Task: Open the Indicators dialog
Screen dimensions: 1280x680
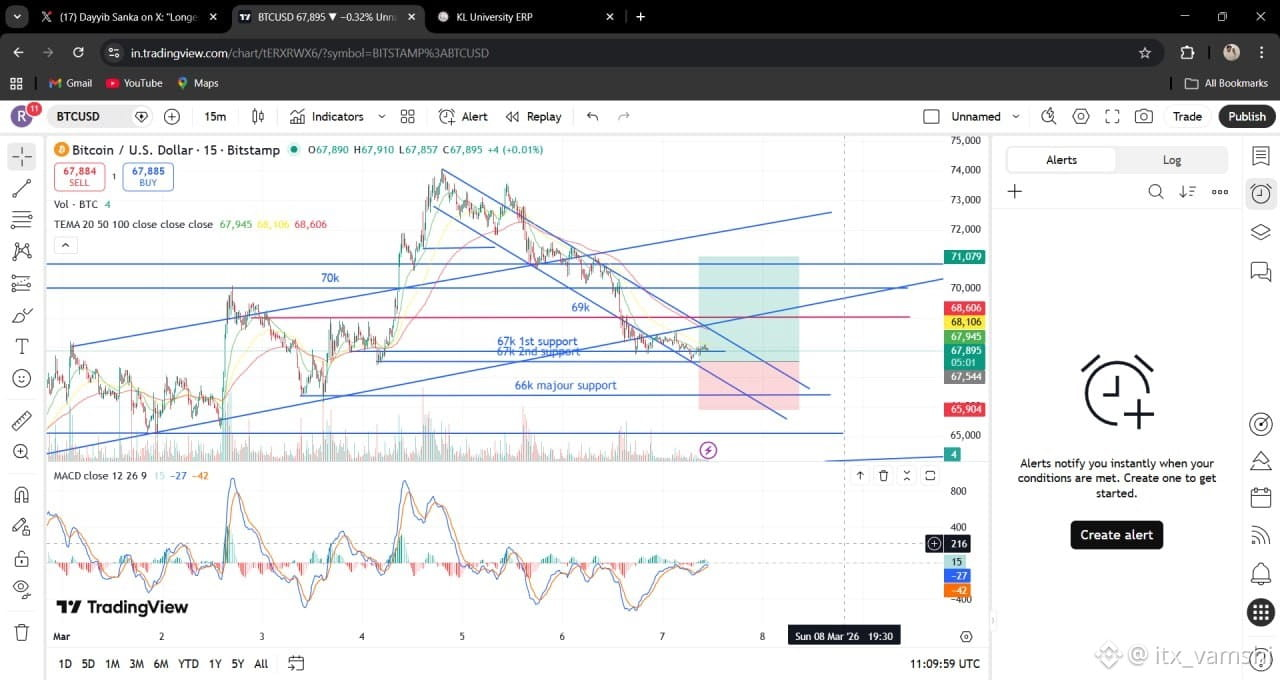Action: [327, 116]
